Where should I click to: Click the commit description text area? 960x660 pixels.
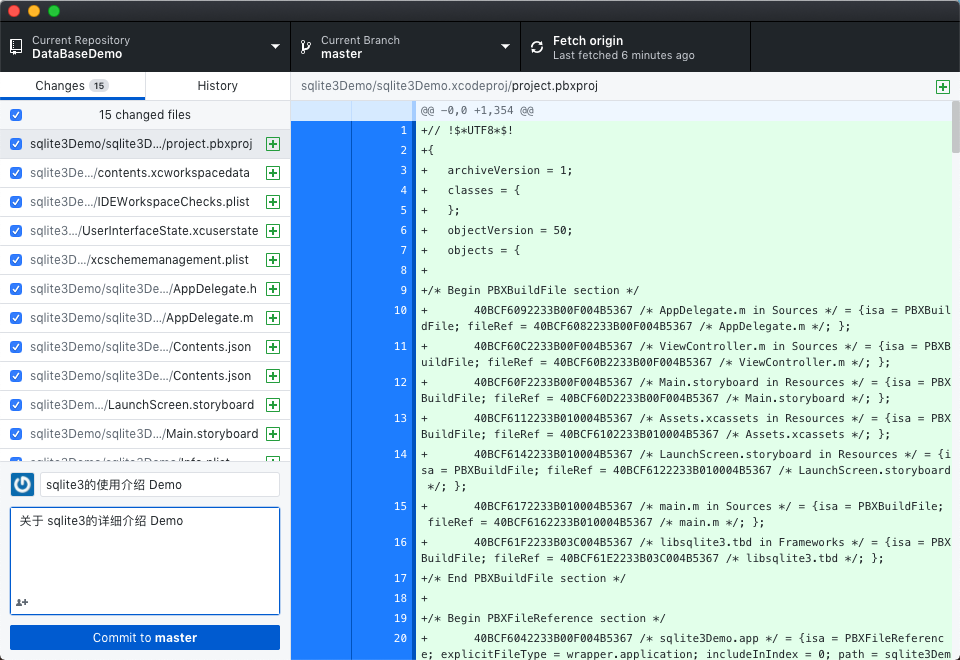tap(145, 561)
